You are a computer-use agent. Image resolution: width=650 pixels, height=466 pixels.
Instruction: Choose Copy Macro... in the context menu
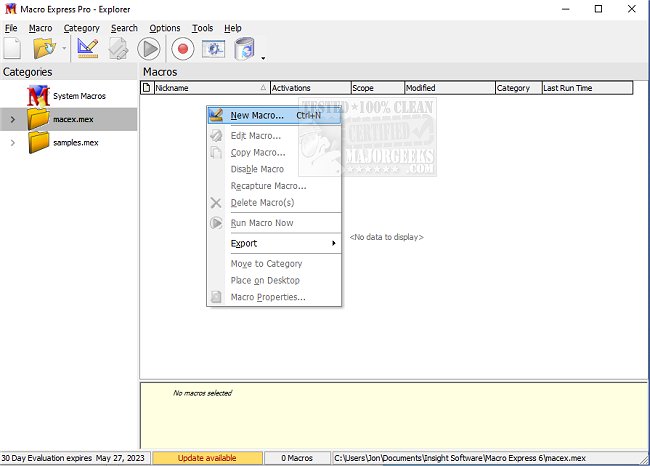[x=274, y=153]
